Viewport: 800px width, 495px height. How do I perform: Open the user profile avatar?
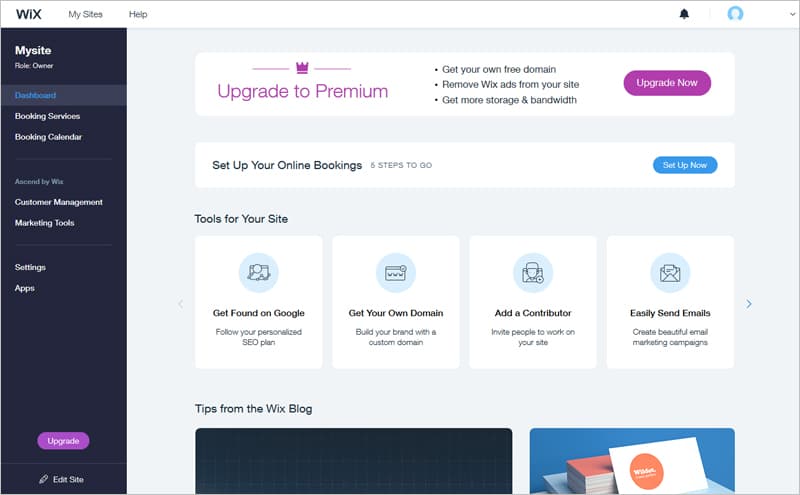tap(735, 14)
